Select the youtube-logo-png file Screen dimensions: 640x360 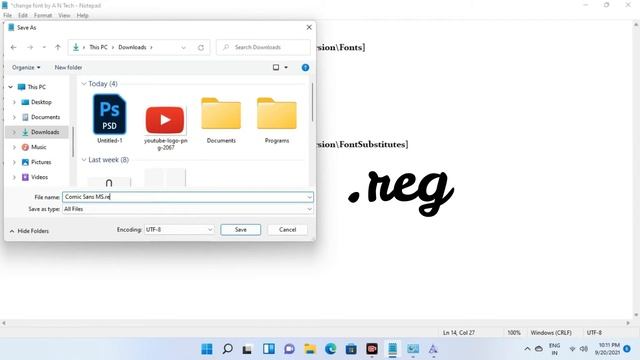(x=165, y=127)
